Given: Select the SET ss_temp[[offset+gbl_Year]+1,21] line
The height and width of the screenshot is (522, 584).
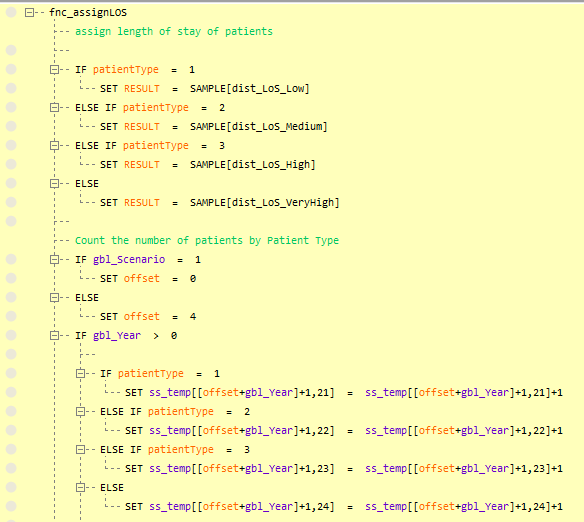Looking at the screenshot, I should [344, 392].
